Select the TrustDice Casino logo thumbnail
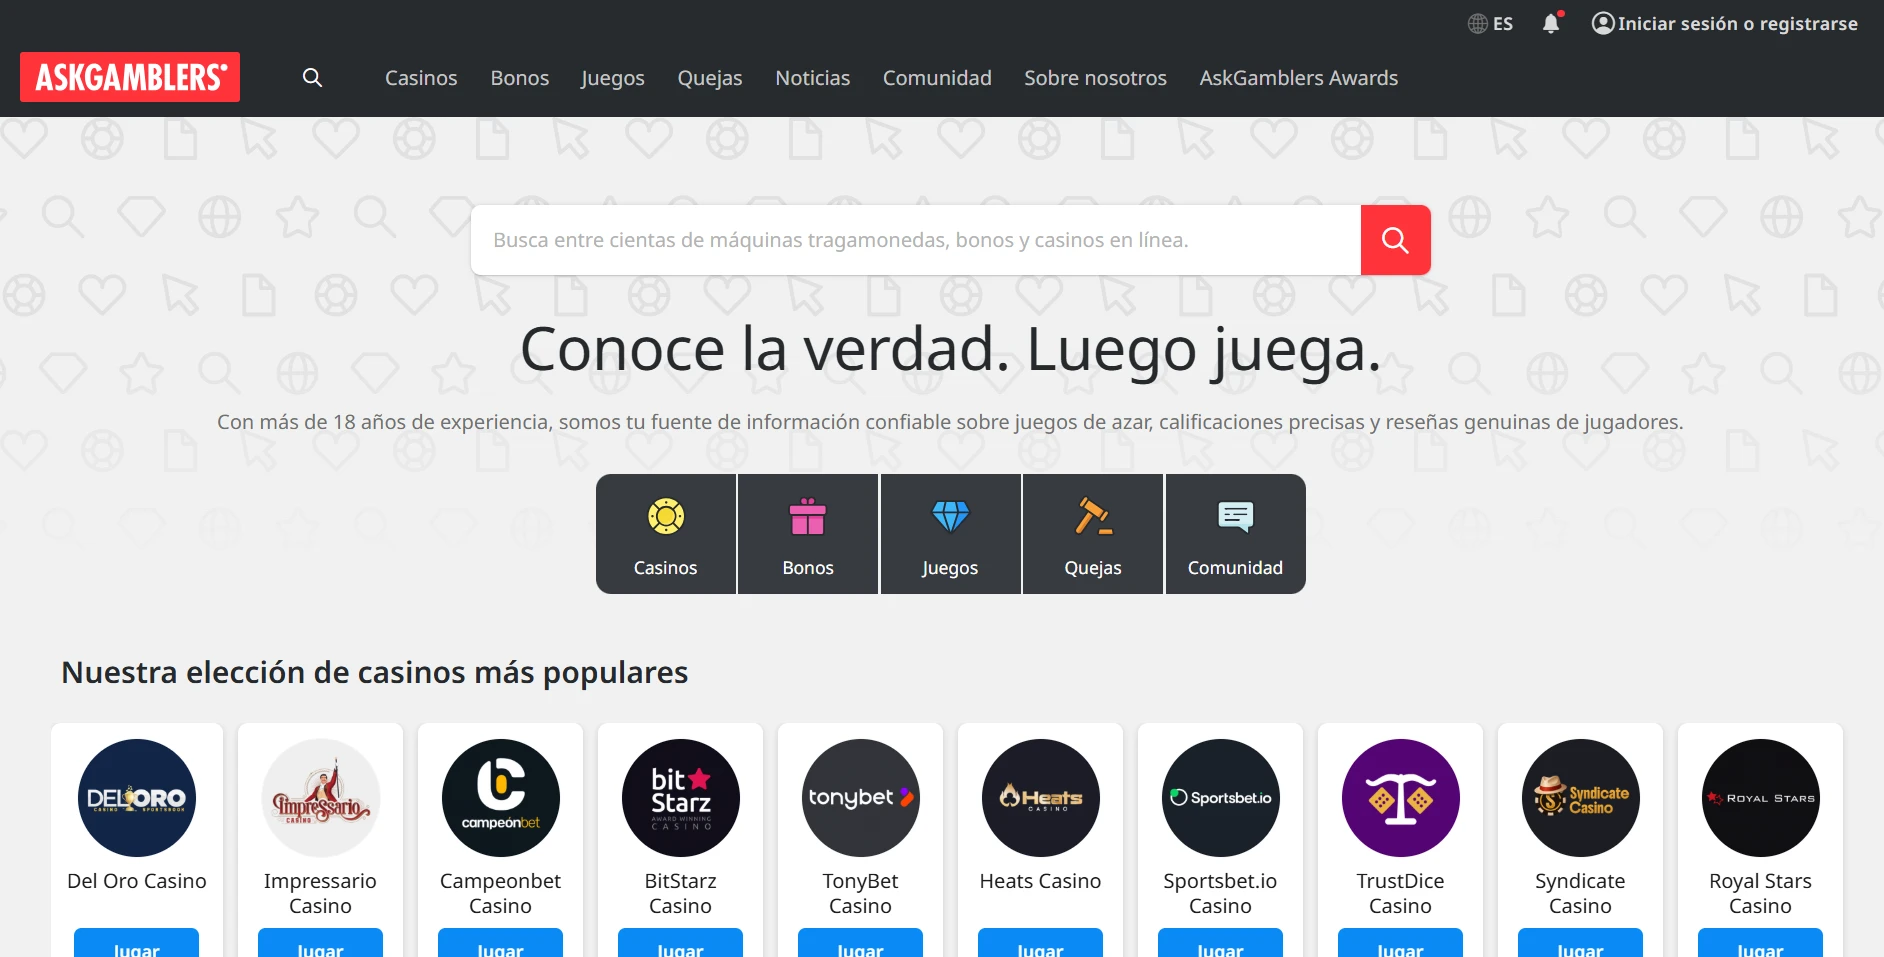Image resolution: width=1884 pixels, height=957 pixels. [x=1400, y=798]
